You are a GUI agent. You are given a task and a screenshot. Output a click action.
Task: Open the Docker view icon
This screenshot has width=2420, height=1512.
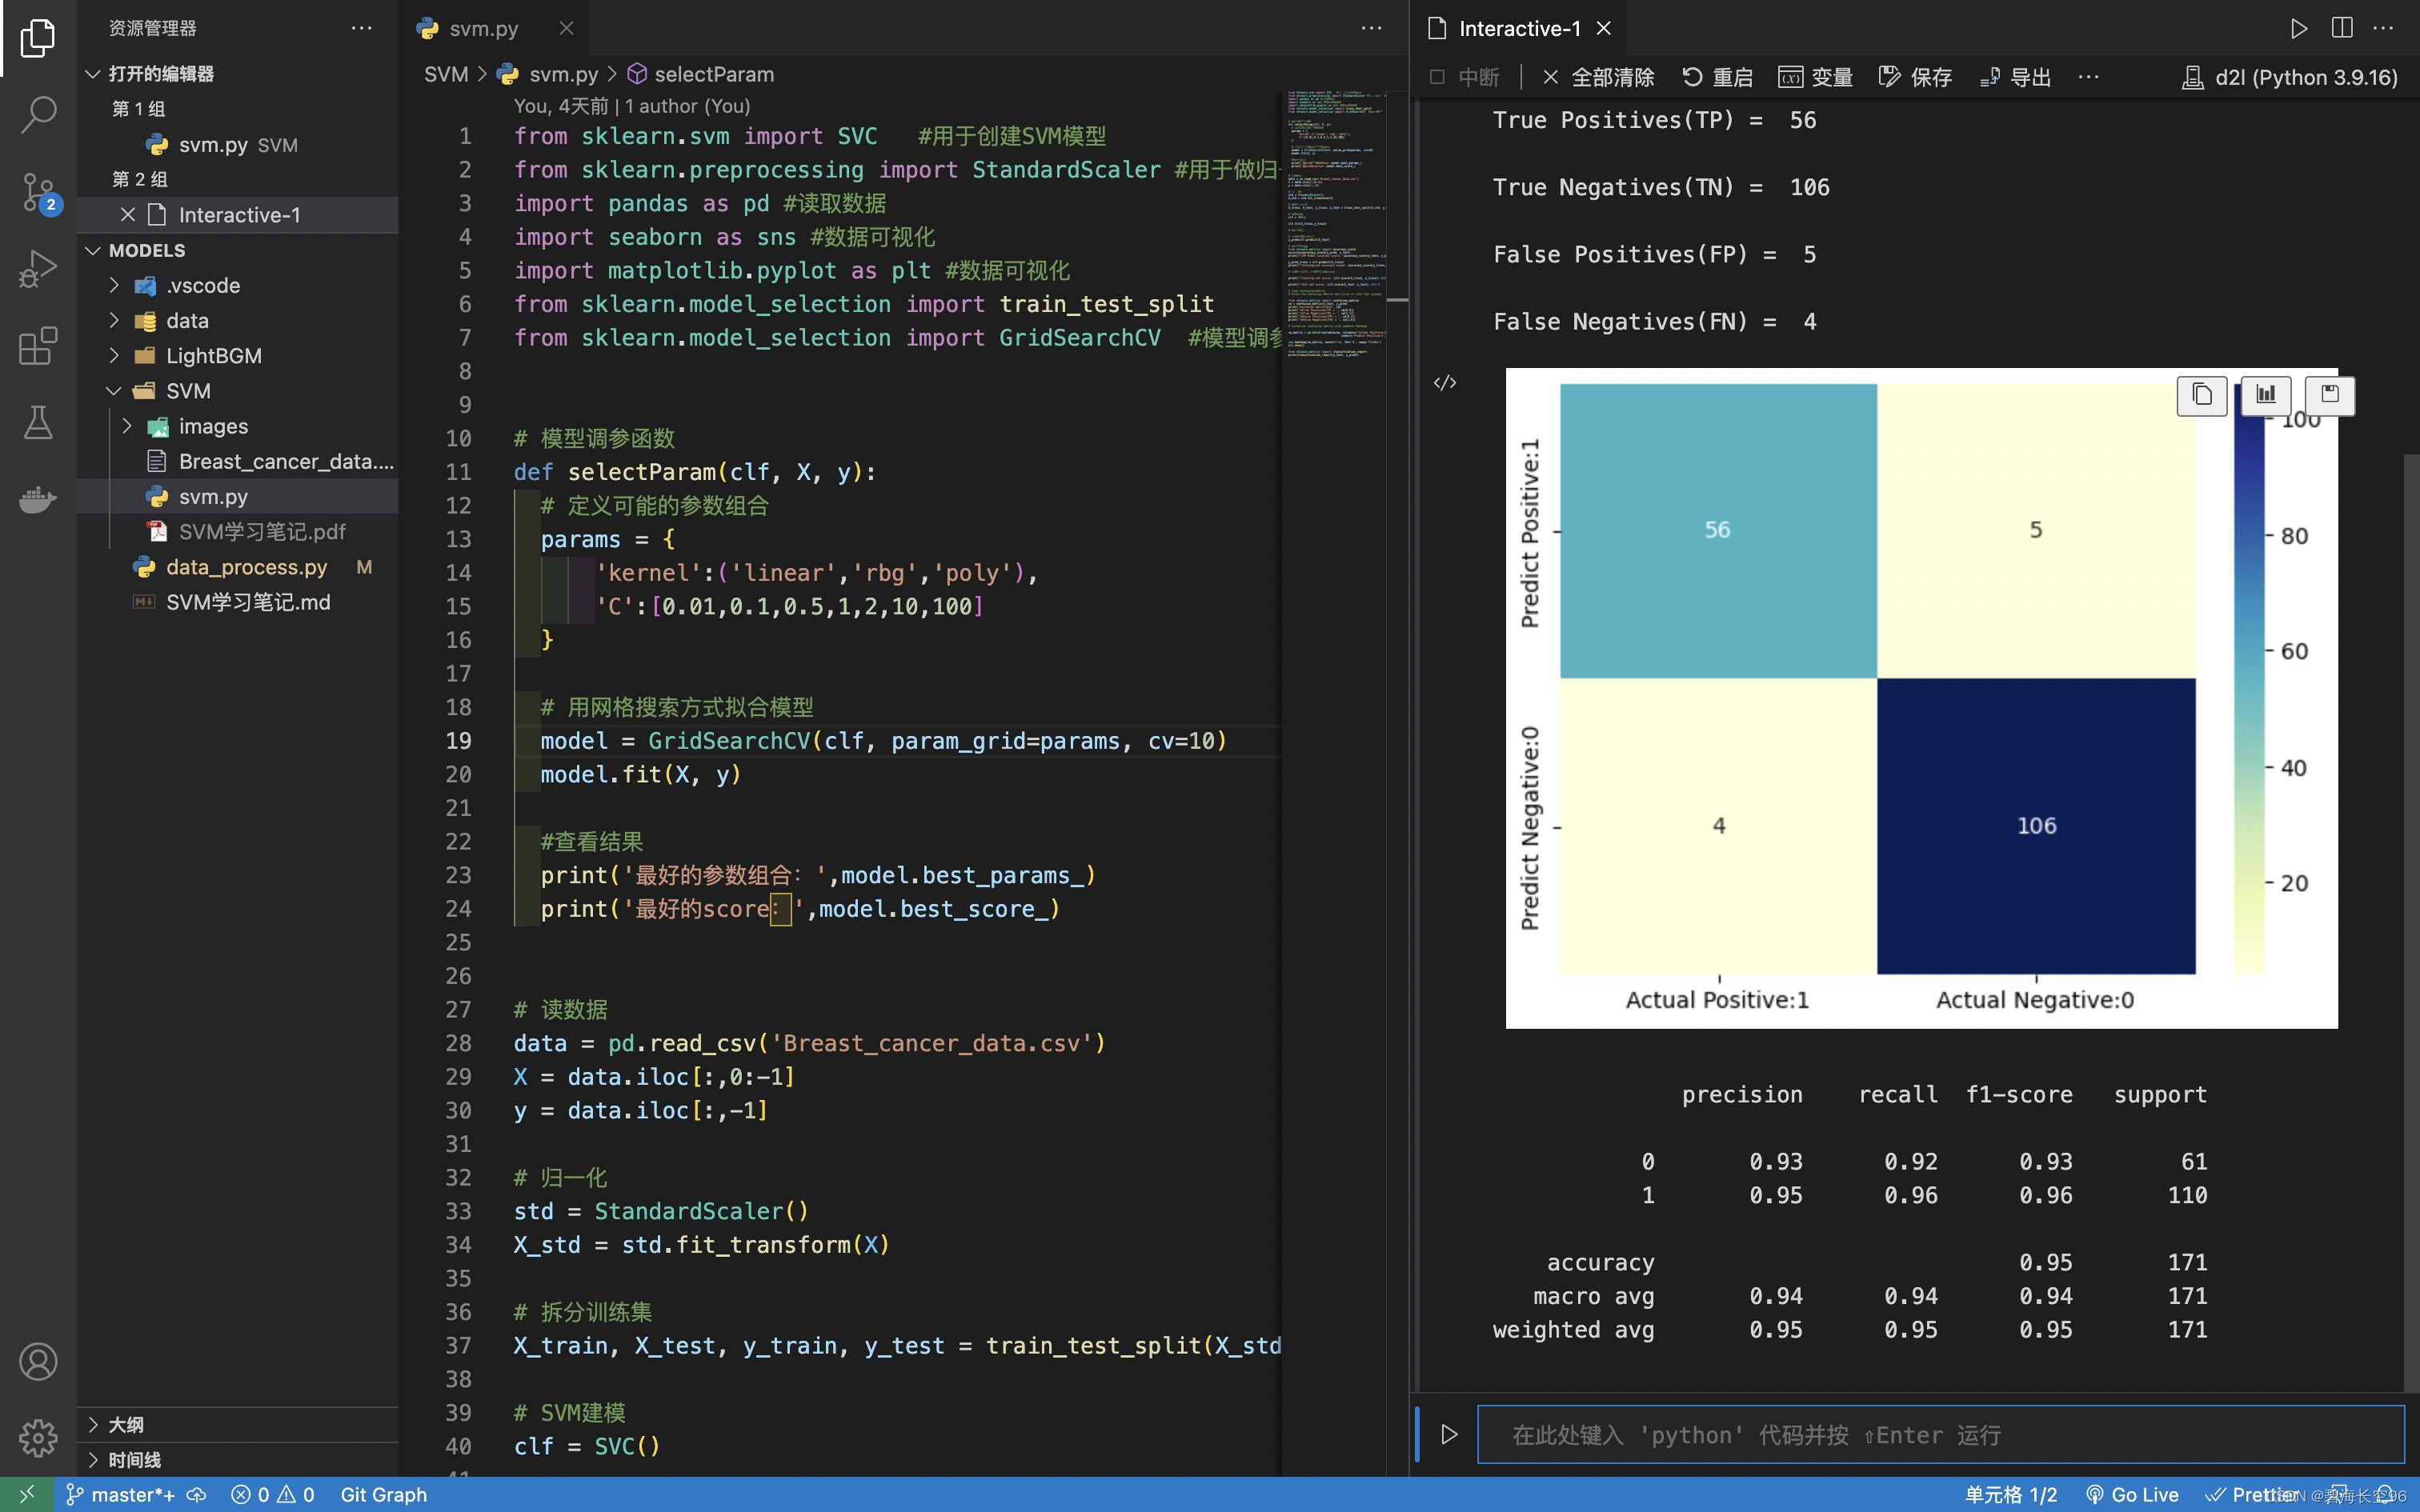click(38, 498)
